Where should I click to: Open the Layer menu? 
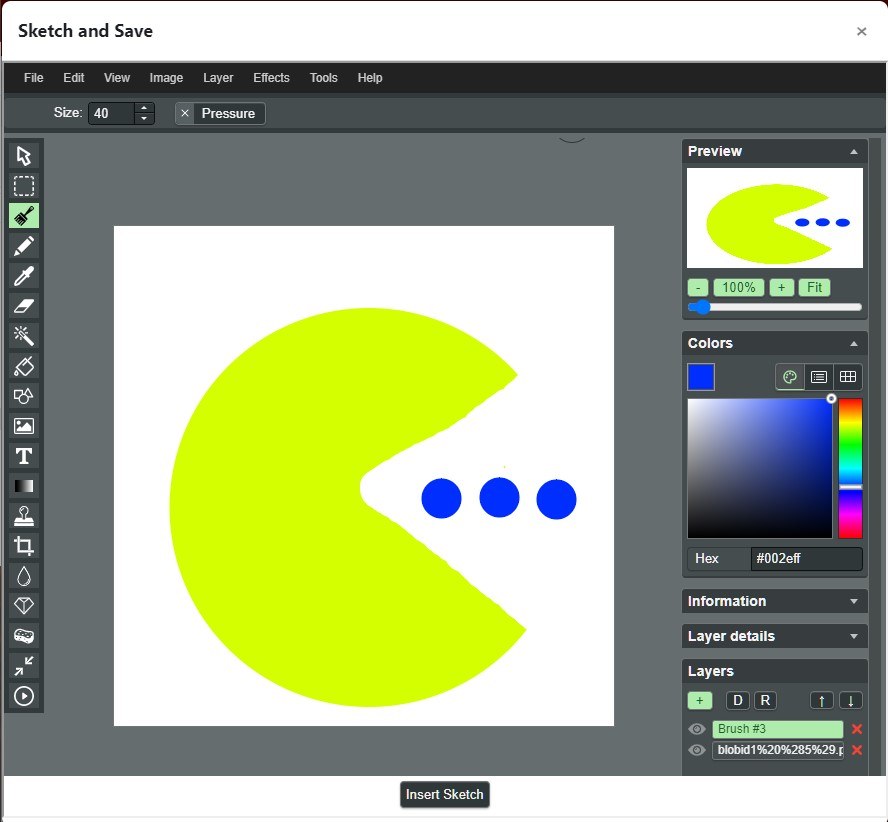pos(218,78)
